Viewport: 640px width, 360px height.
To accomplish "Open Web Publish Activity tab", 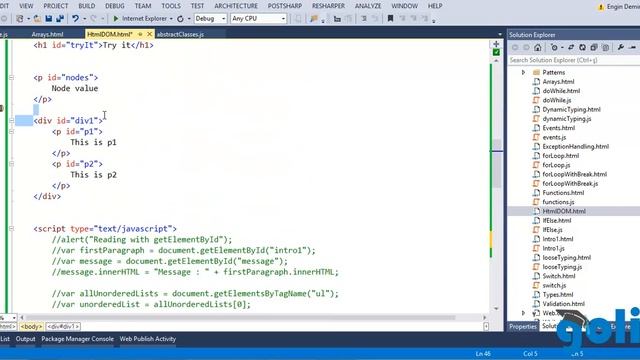I will tap(147, 339).
